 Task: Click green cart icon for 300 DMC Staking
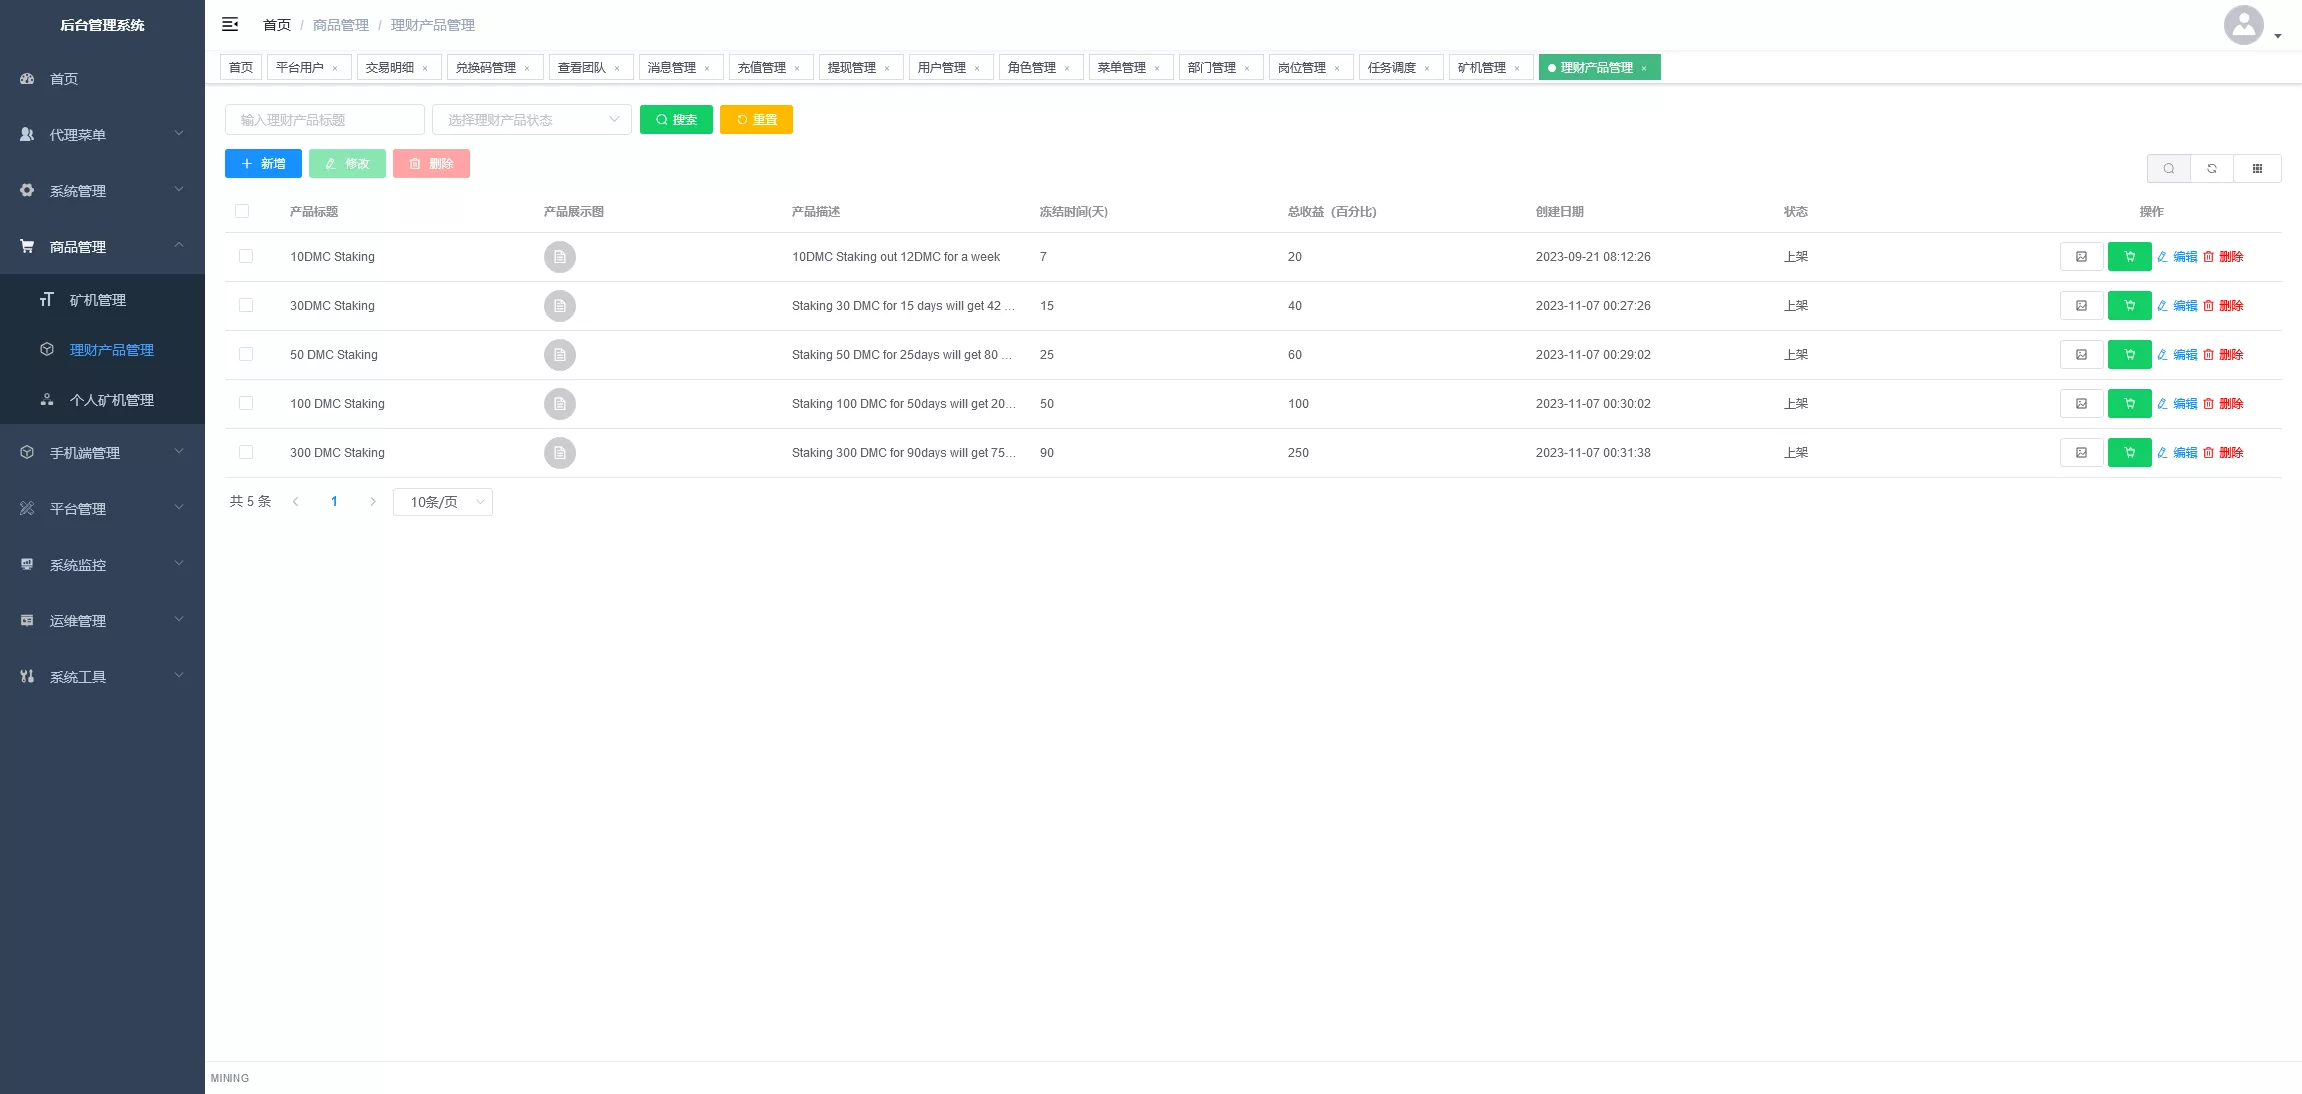[x=2129, y=453]
